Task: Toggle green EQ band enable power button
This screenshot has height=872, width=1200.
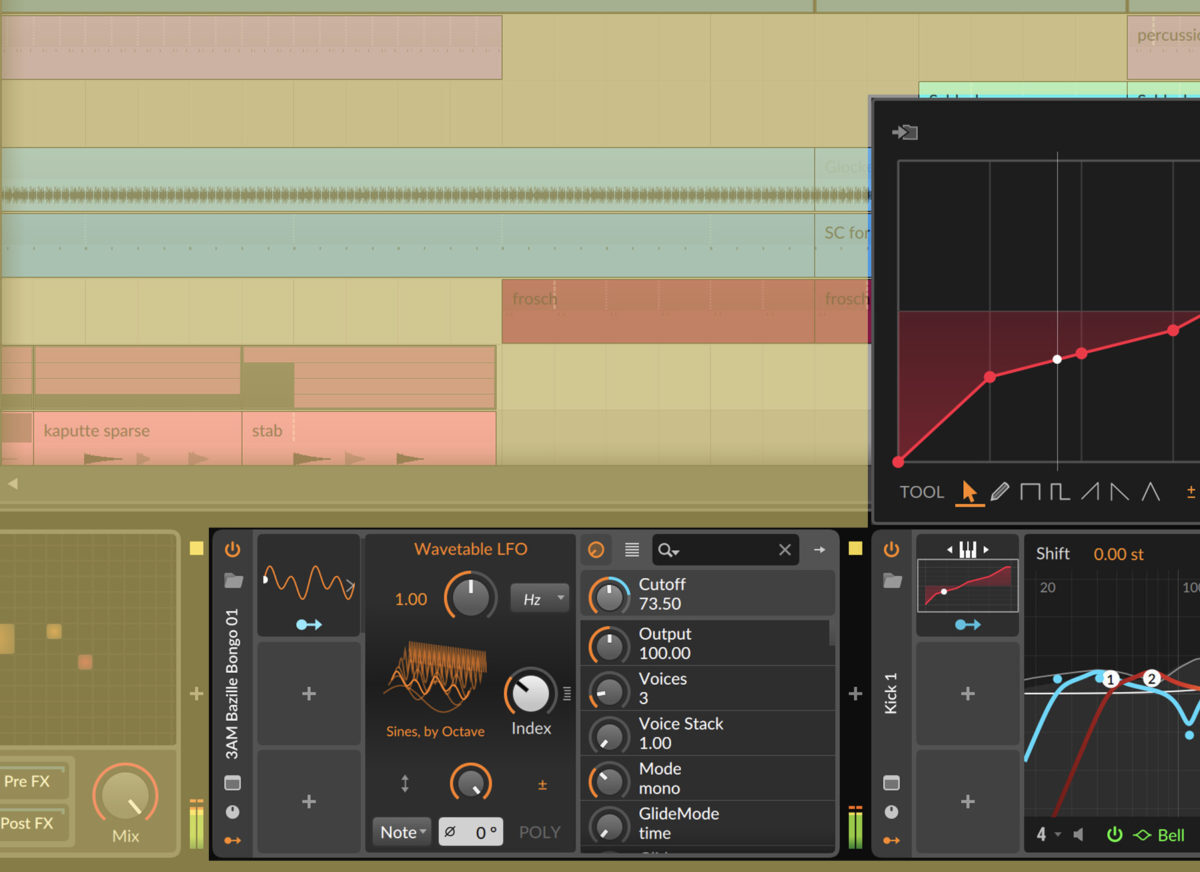Action: click(1114, 834)
